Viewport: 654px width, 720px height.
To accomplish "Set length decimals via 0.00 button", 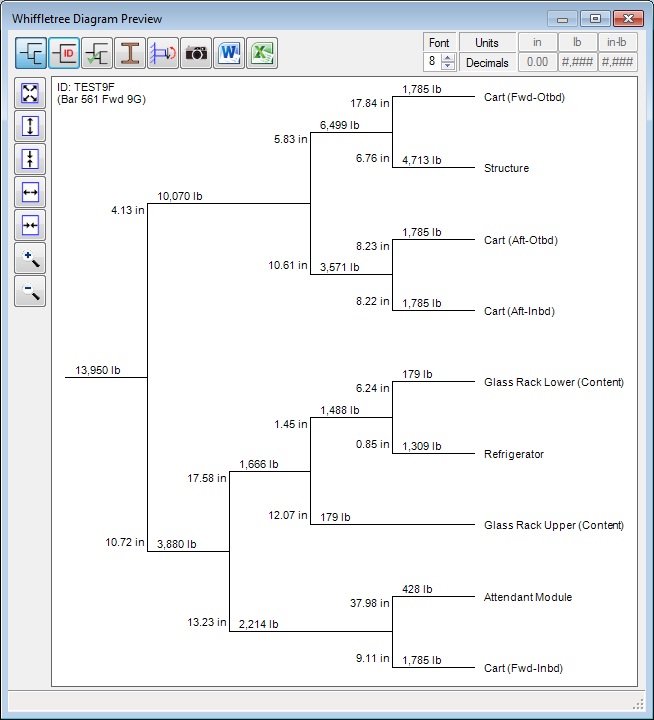I will pyautogui.click(x=537, y=62).
